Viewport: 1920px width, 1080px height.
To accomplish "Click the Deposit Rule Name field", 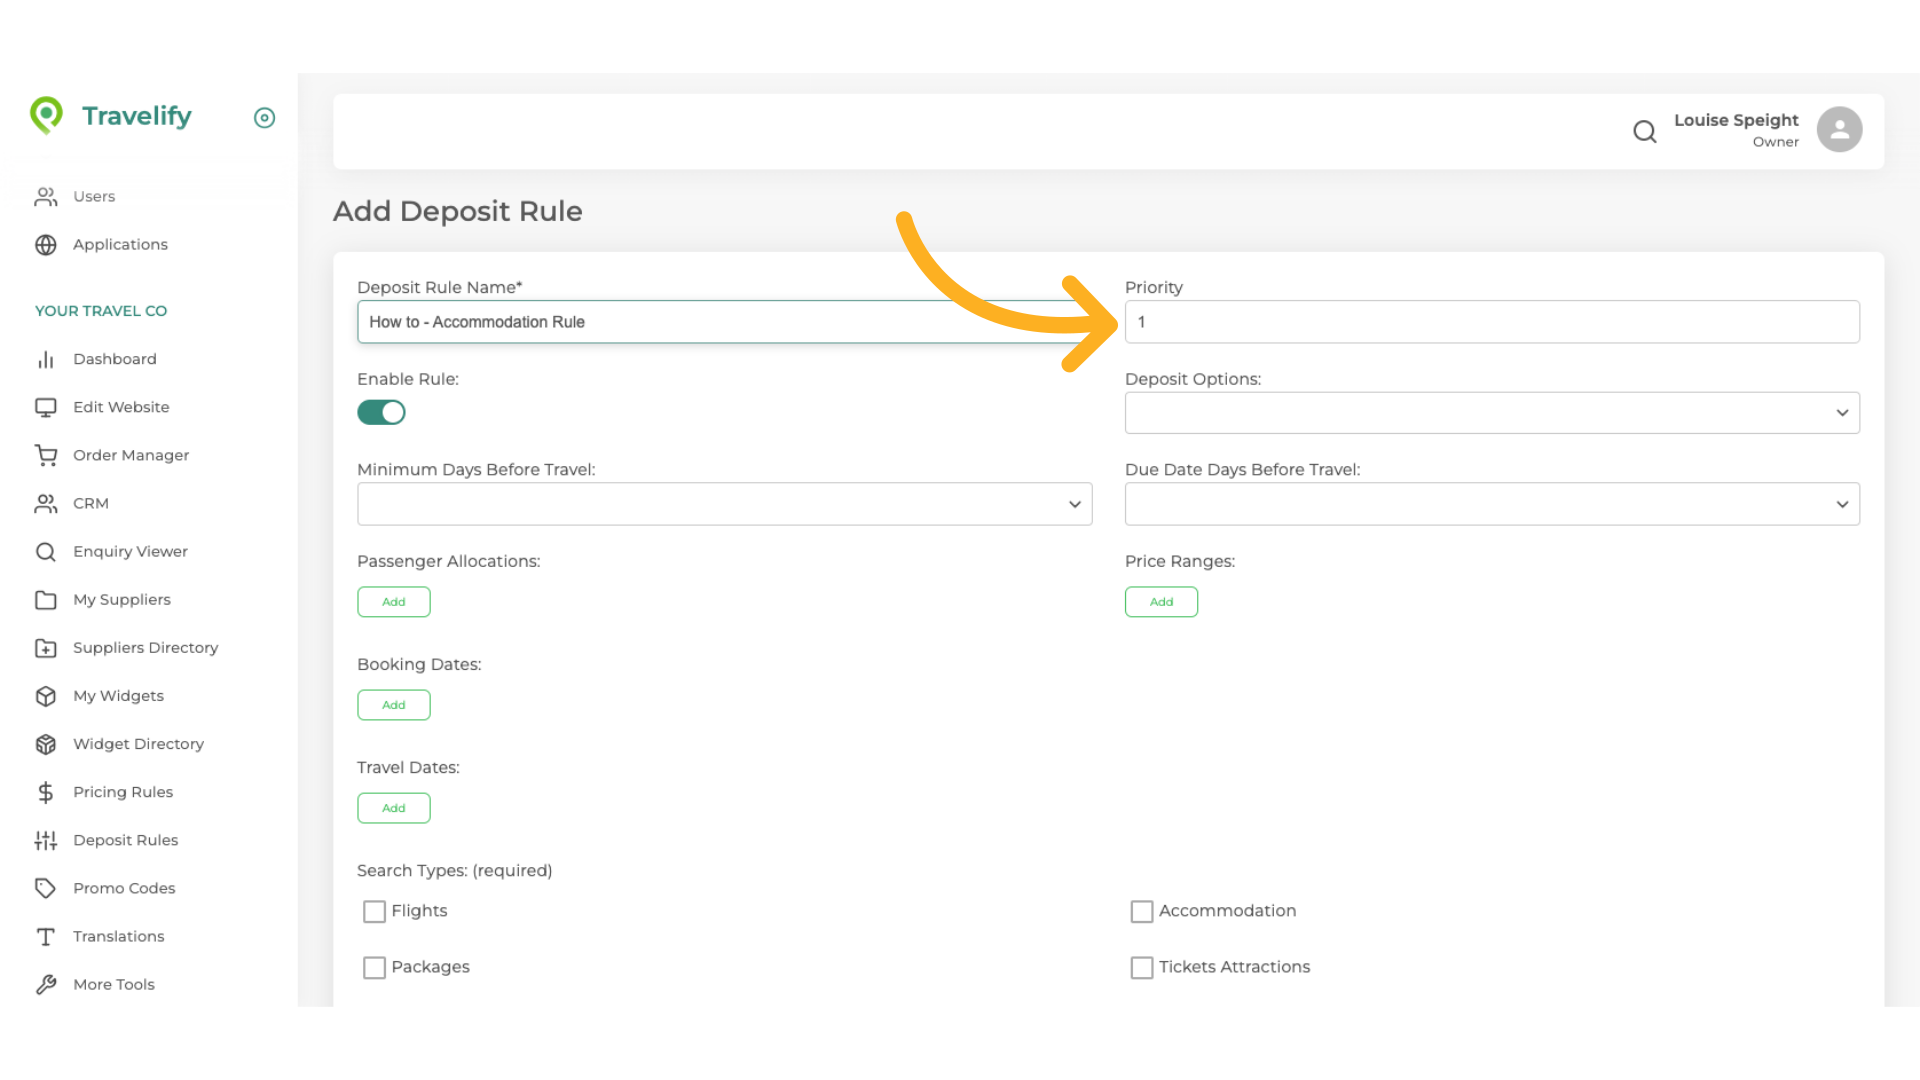I will click(x=724, y=322).
